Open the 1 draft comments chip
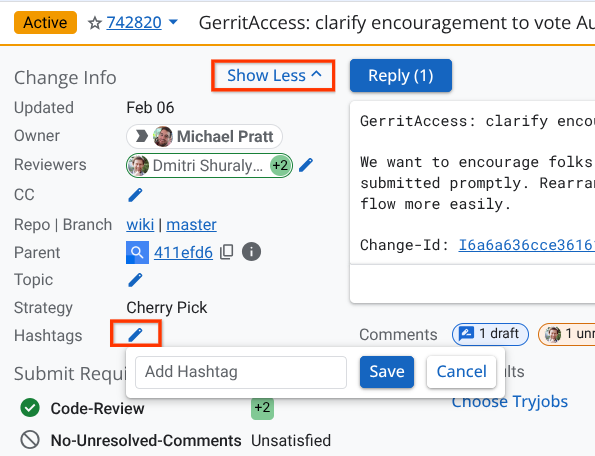The height and width of the screenshot is (456, 595). coord(490,334)
